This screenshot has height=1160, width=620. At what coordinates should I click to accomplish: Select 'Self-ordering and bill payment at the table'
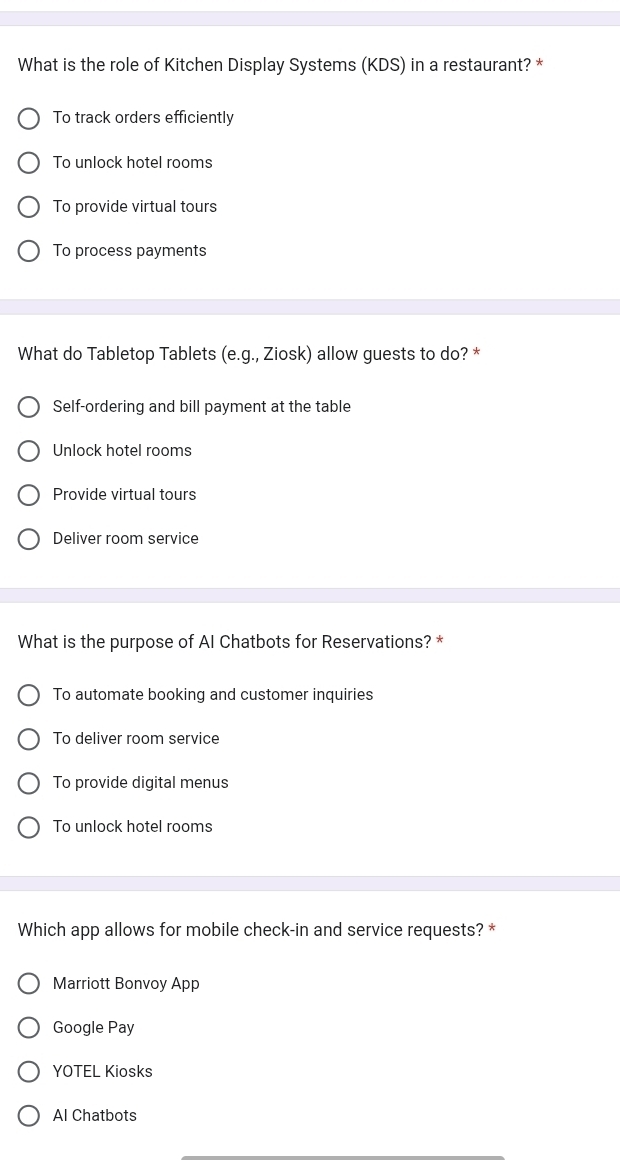coord(30,407)
